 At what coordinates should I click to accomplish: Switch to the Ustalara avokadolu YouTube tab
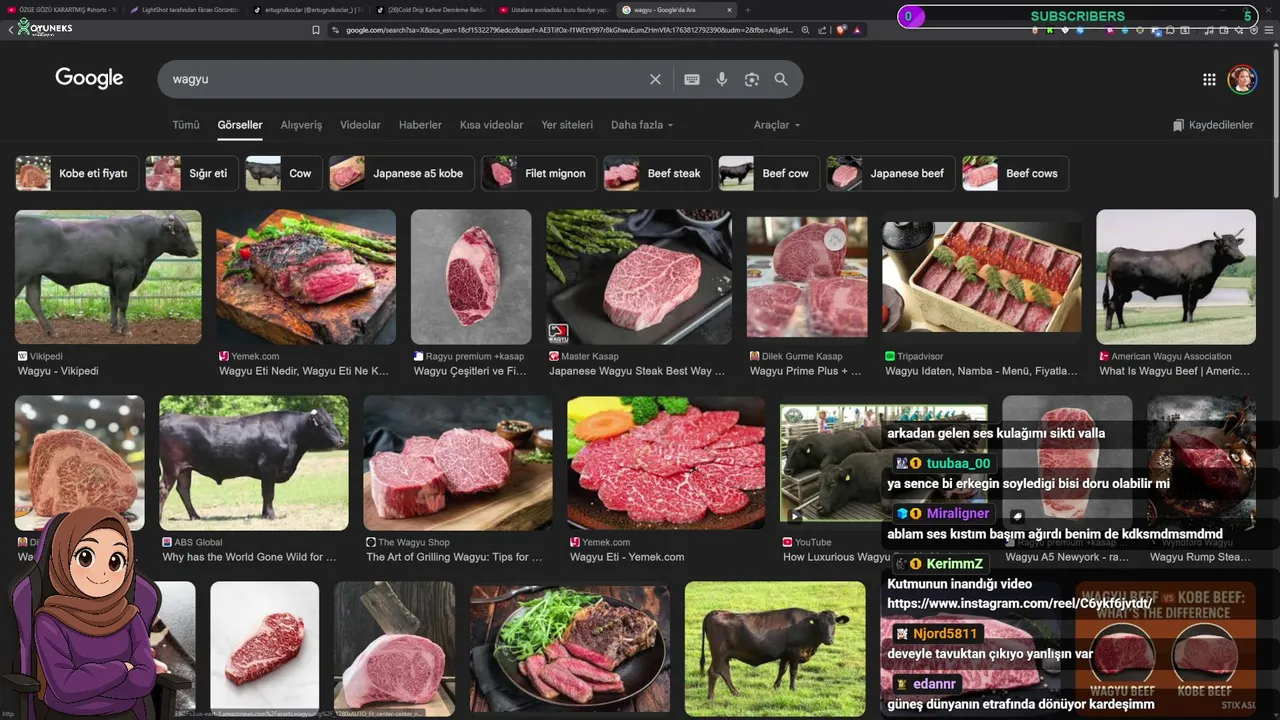552,10
